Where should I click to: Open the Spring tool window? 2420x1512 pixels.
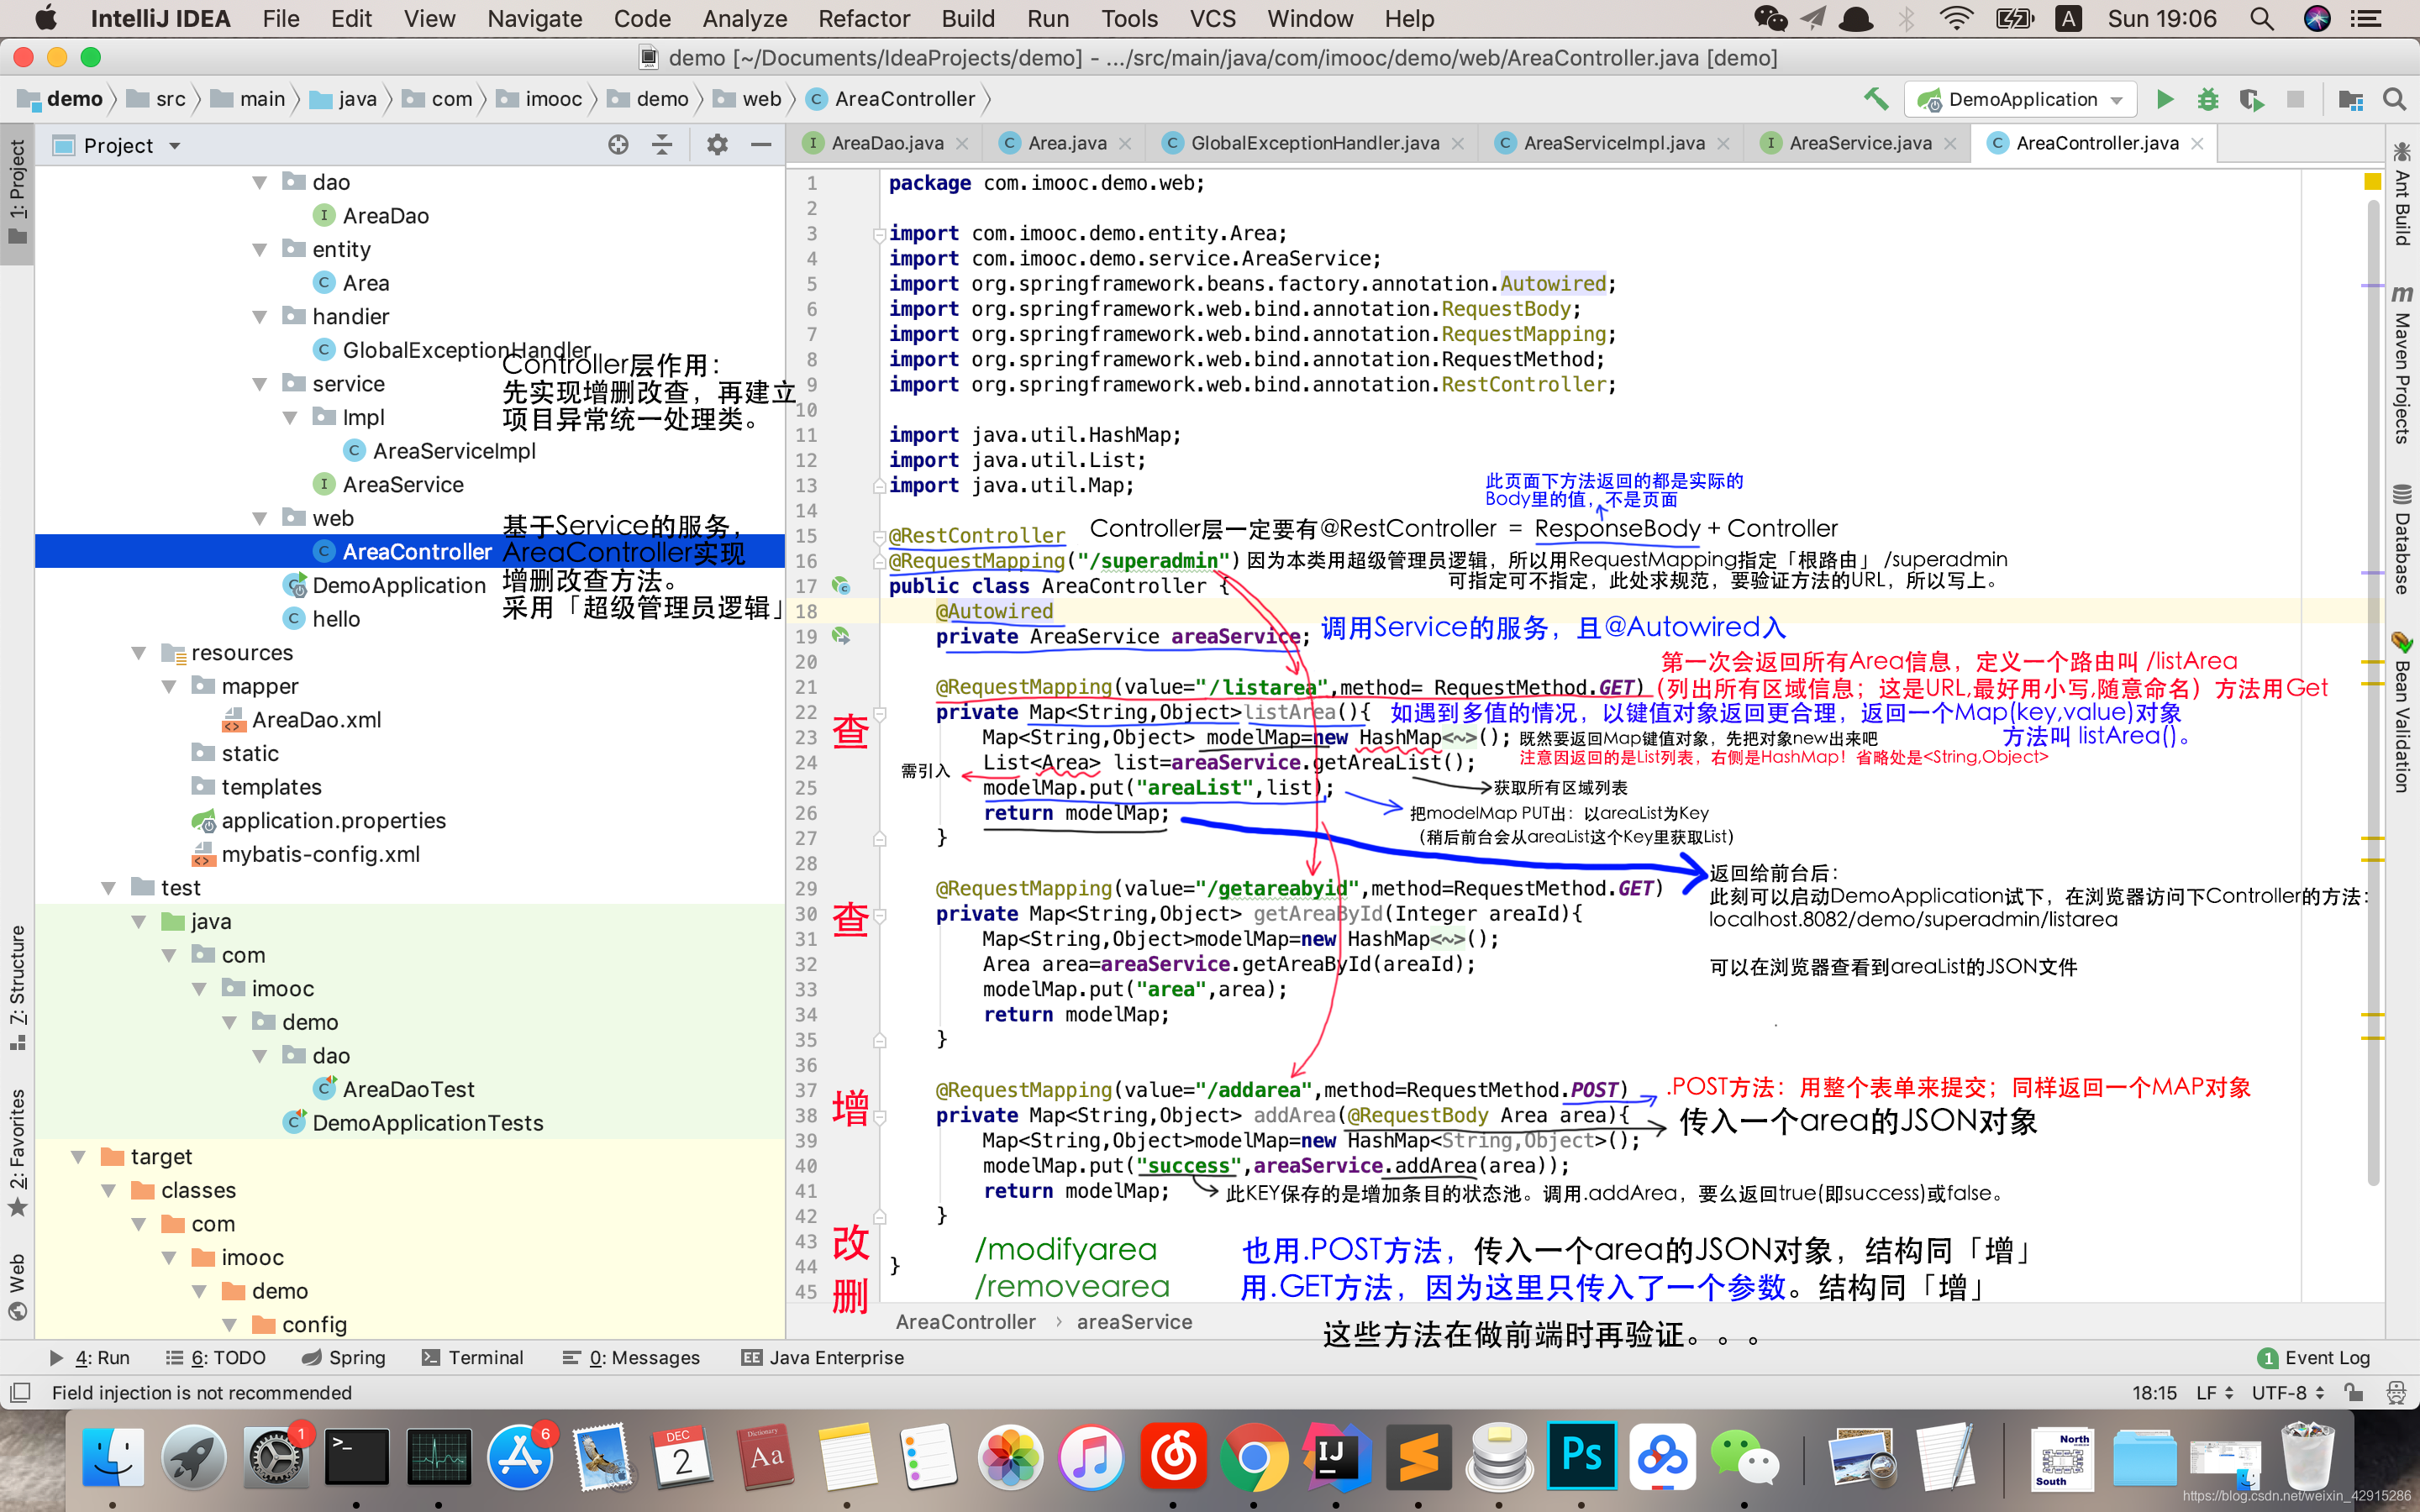pyautogui.click(x=343, y=1358)
